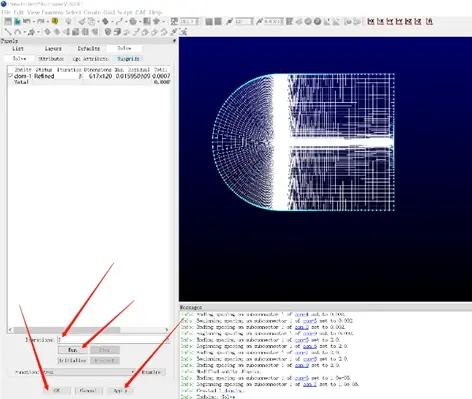The width and height of the screenshot is (472, 399).
Task: Click the yellow help icon in toolbar
Action: pyautogui.click(x=55, y=21)
